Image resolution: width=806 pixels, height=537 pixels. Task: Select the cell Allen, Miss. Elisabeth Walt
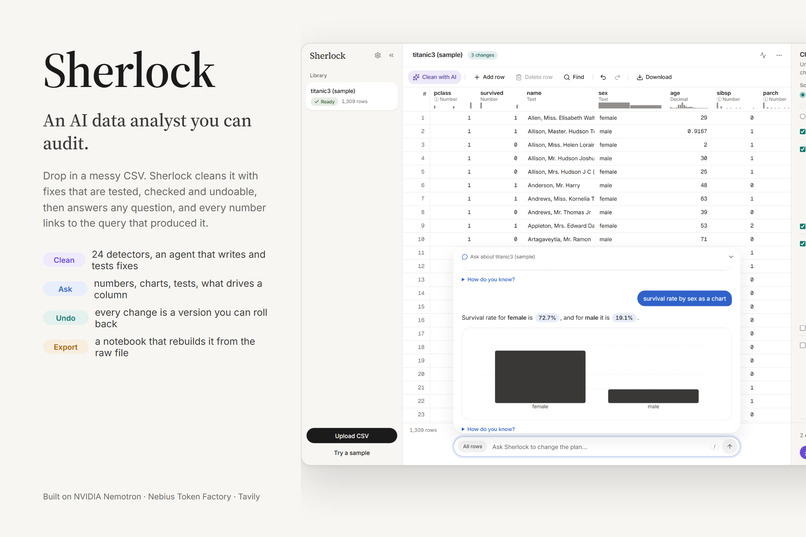point(560,118)
